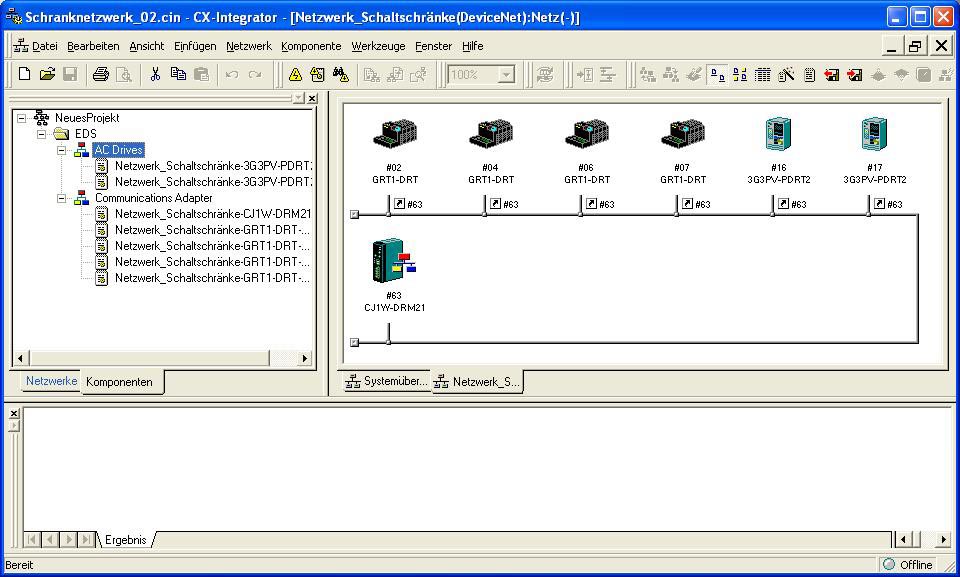Select the #06 GRT1-DRT device icon
Image resolution: width=960 pixels, height=577 pixels.
[587, 134]
